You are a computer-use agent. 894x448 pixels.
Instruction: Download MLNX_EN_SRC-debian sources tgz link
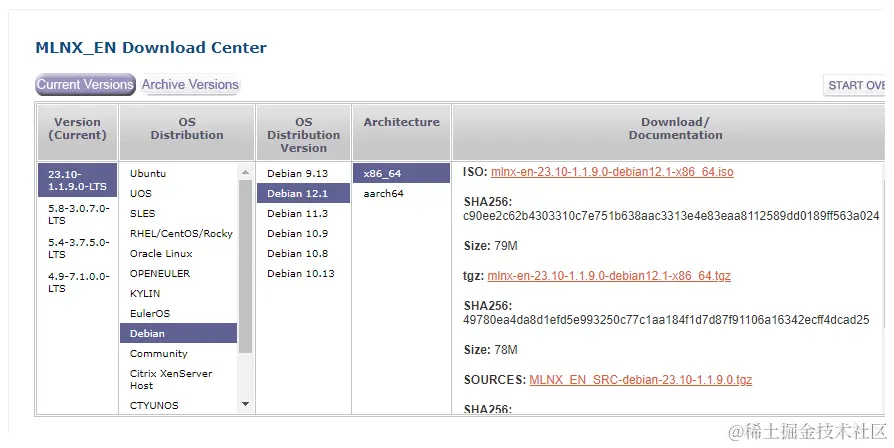[640, 380]
